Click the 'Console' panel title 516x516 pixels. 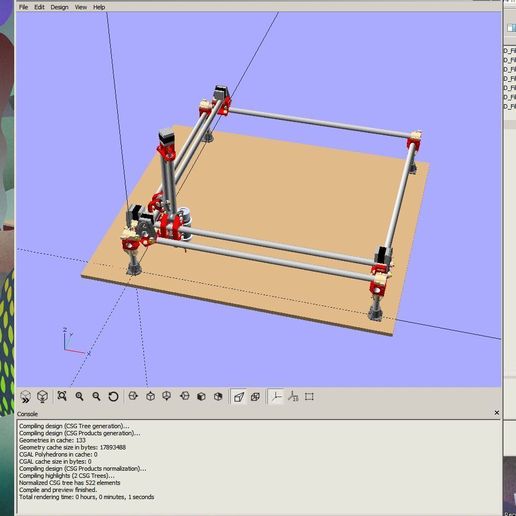tap(27, 414)
